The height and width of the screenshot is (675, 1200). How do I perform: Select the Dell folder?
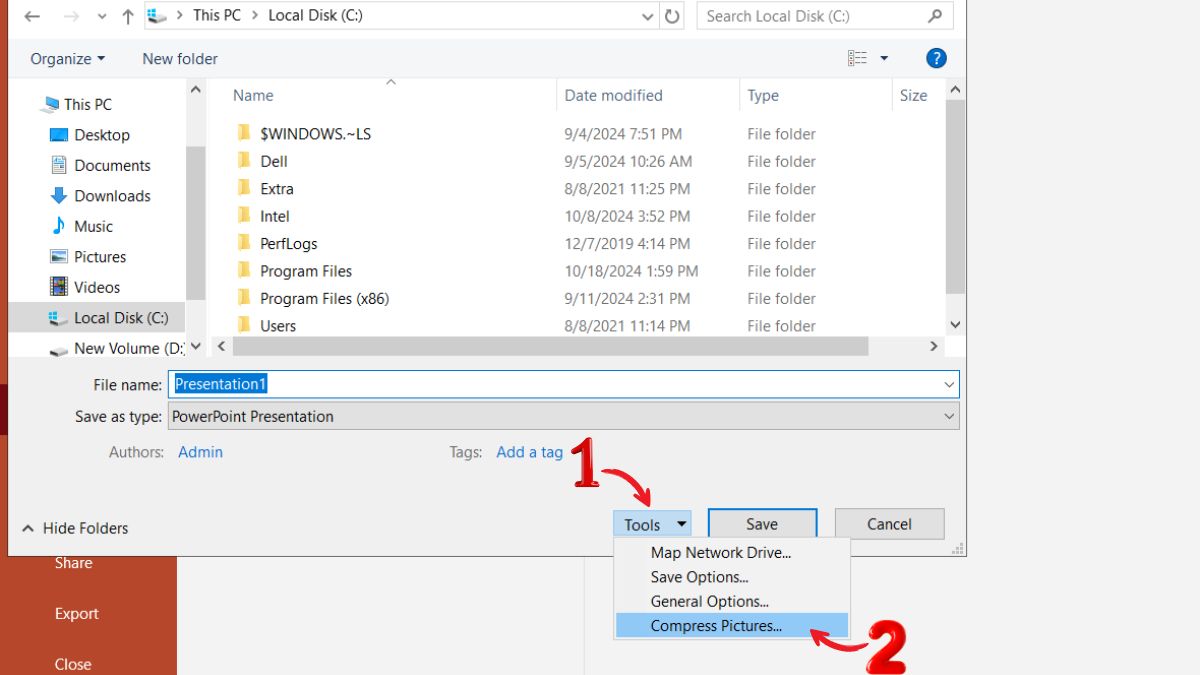coord(274,161)
